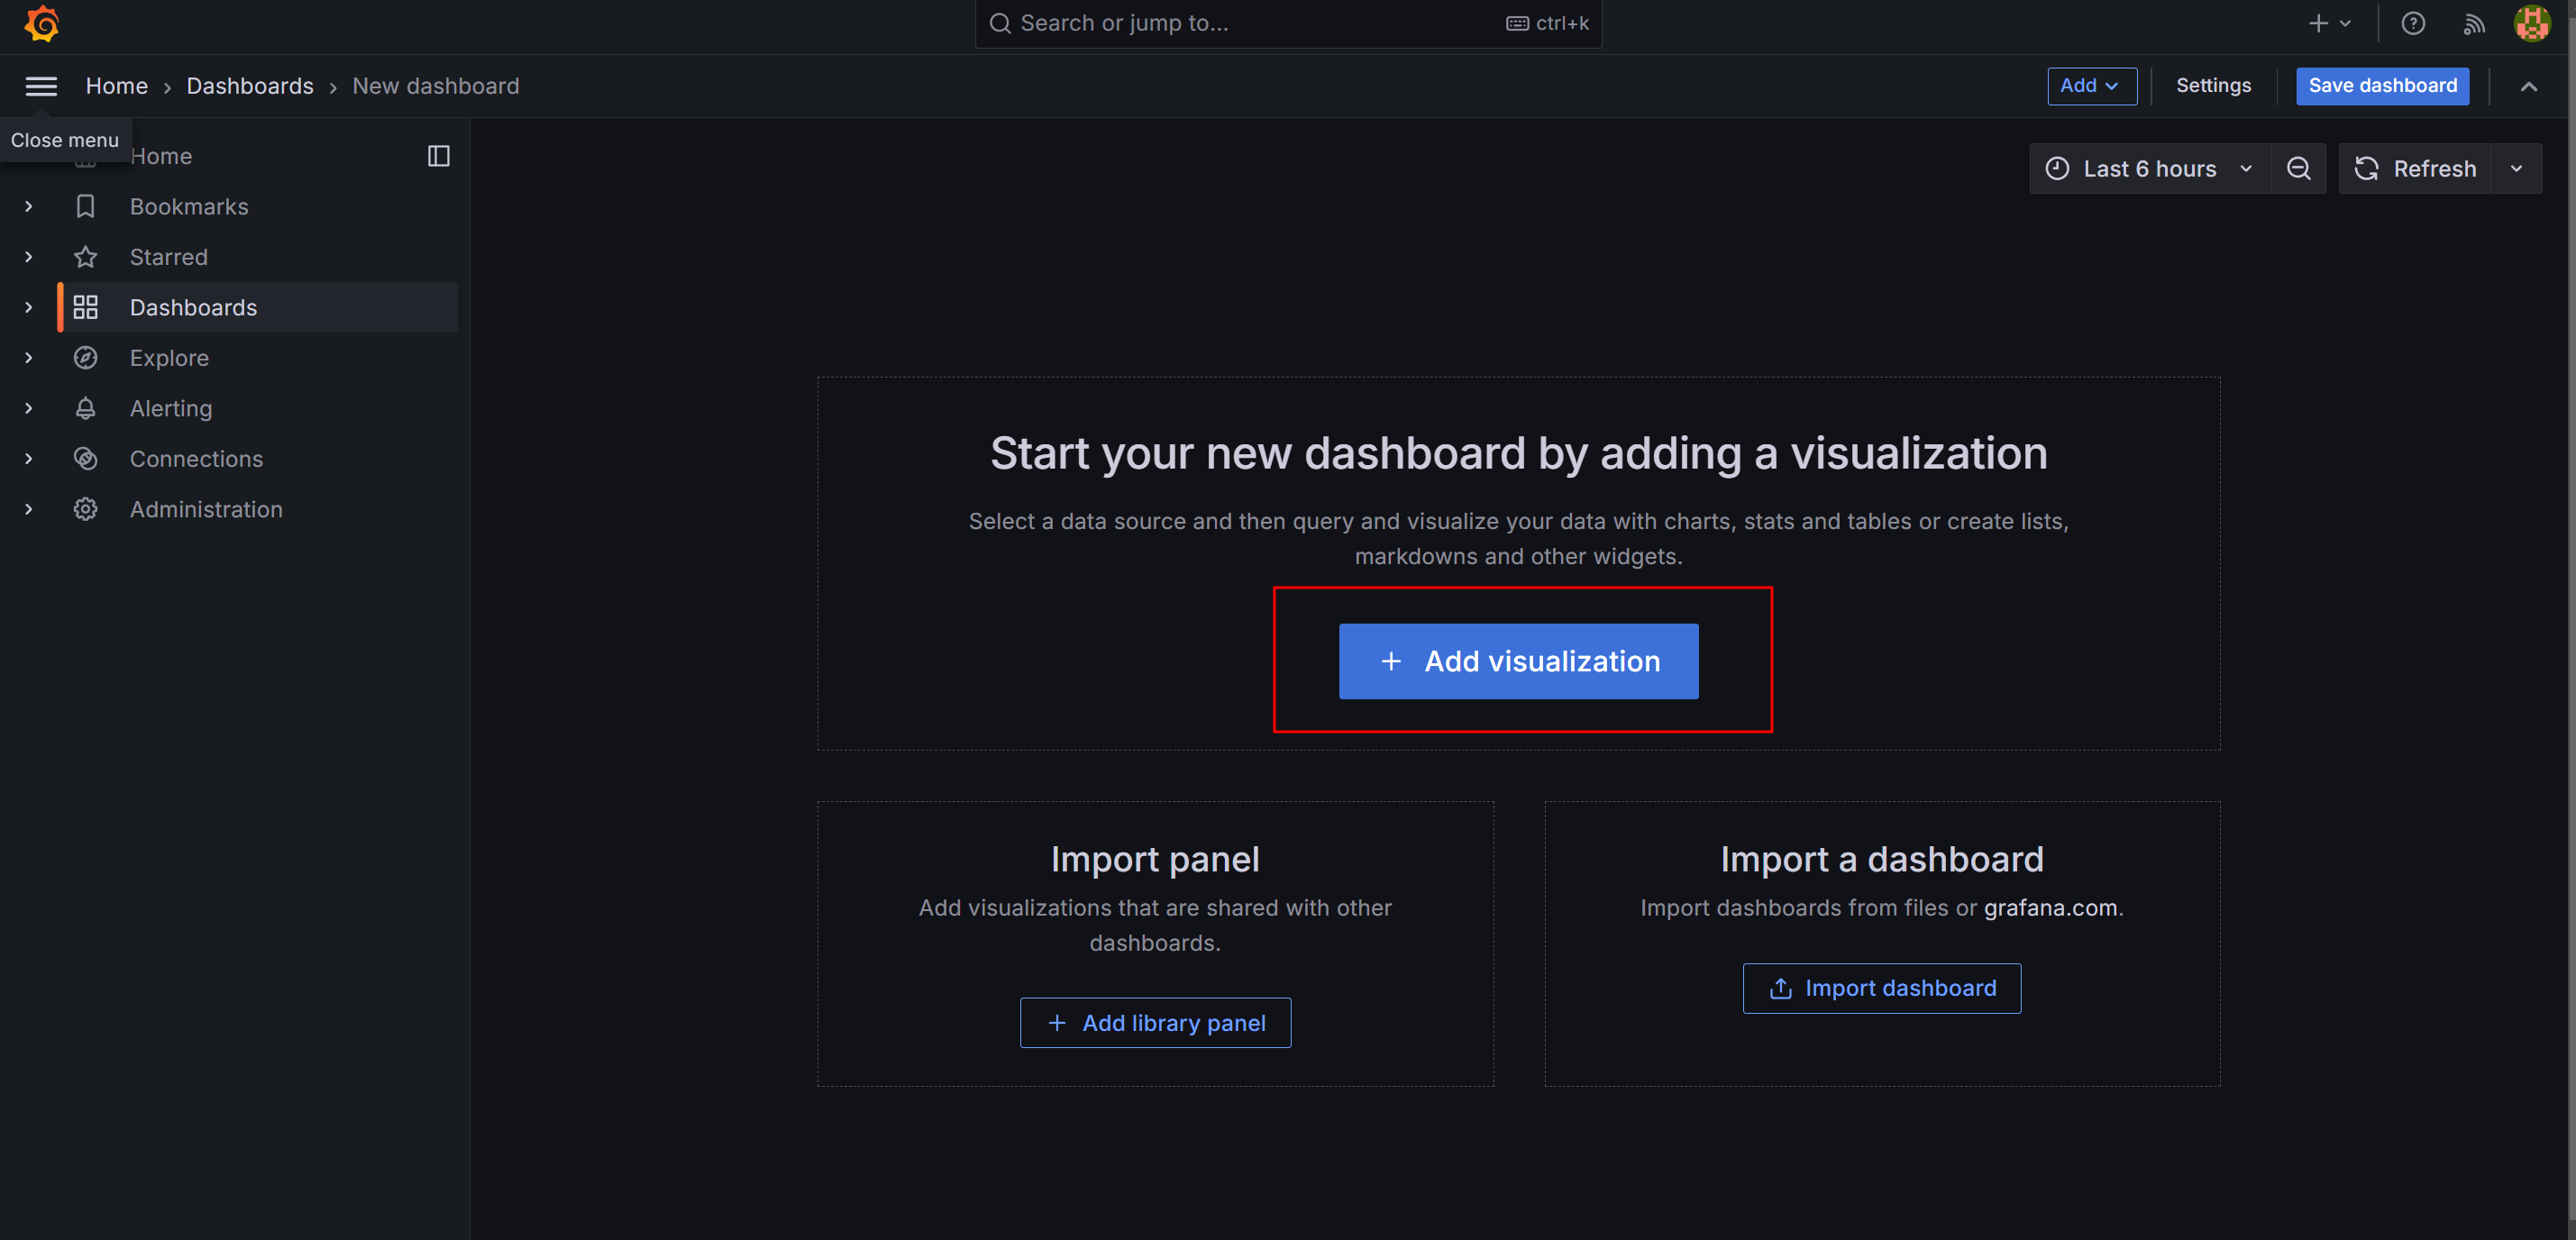Screen dimensions: 2576x1240
Task: Click the Administration gear icon
Action: 86,509
